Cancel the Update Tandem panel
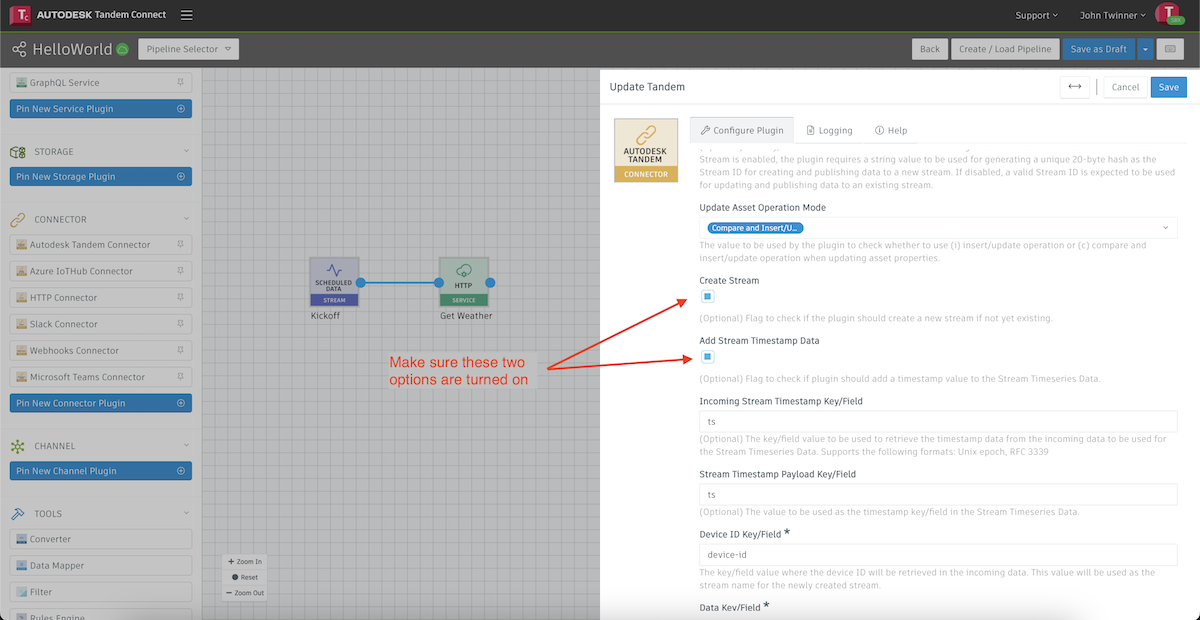This screenshot has width=1200, height=620. [1125, 87]
